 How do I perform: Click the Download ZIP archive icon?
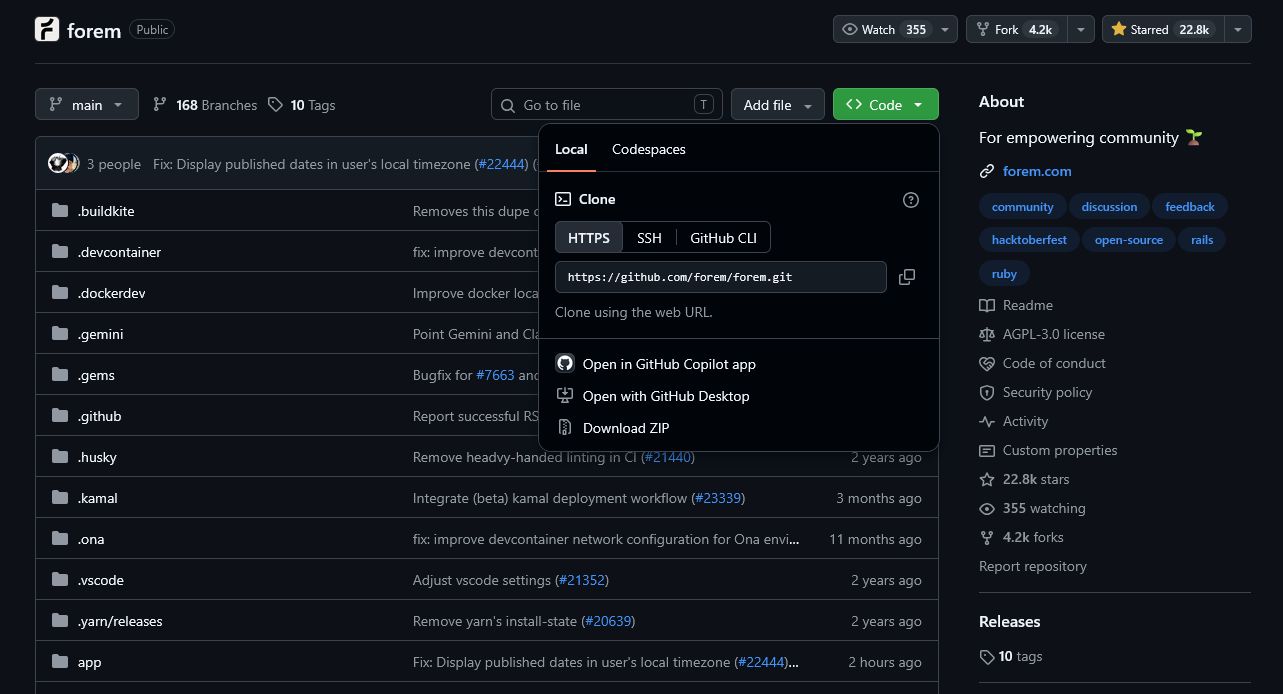[x=565, y=428]
